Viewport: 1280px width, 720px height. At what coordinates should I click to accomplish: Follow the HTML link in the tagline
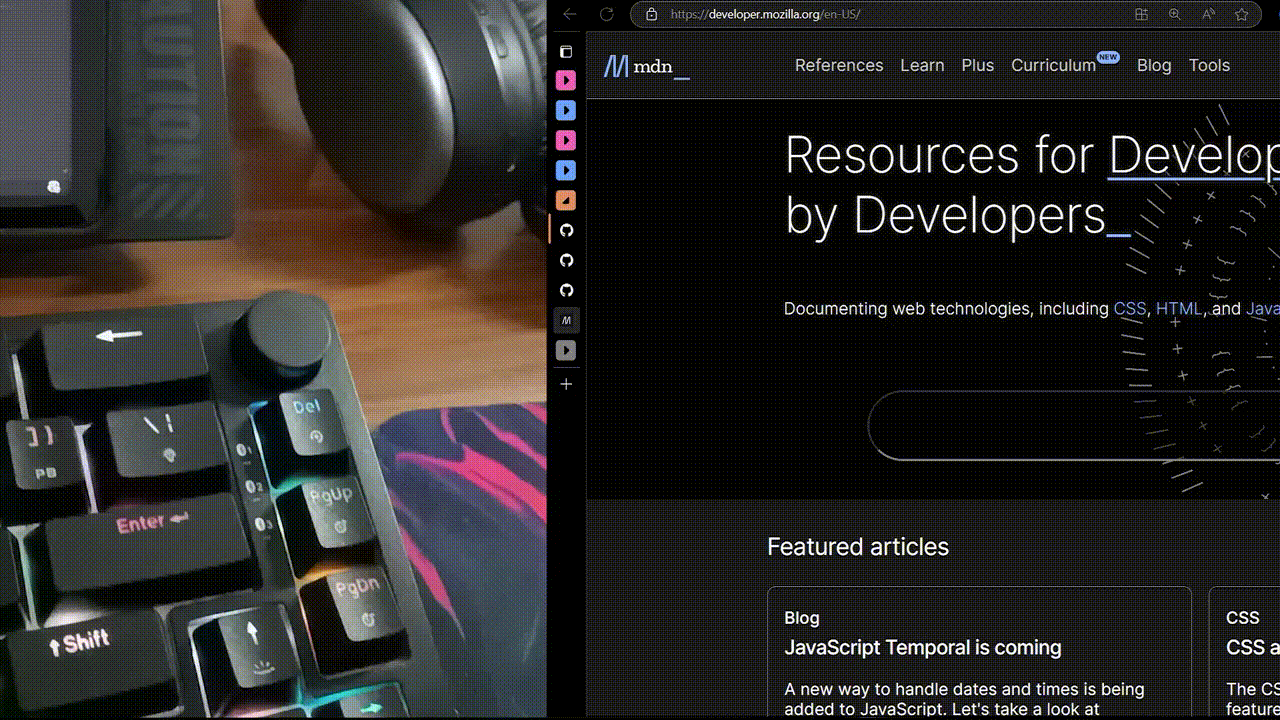coord(1180,309)
